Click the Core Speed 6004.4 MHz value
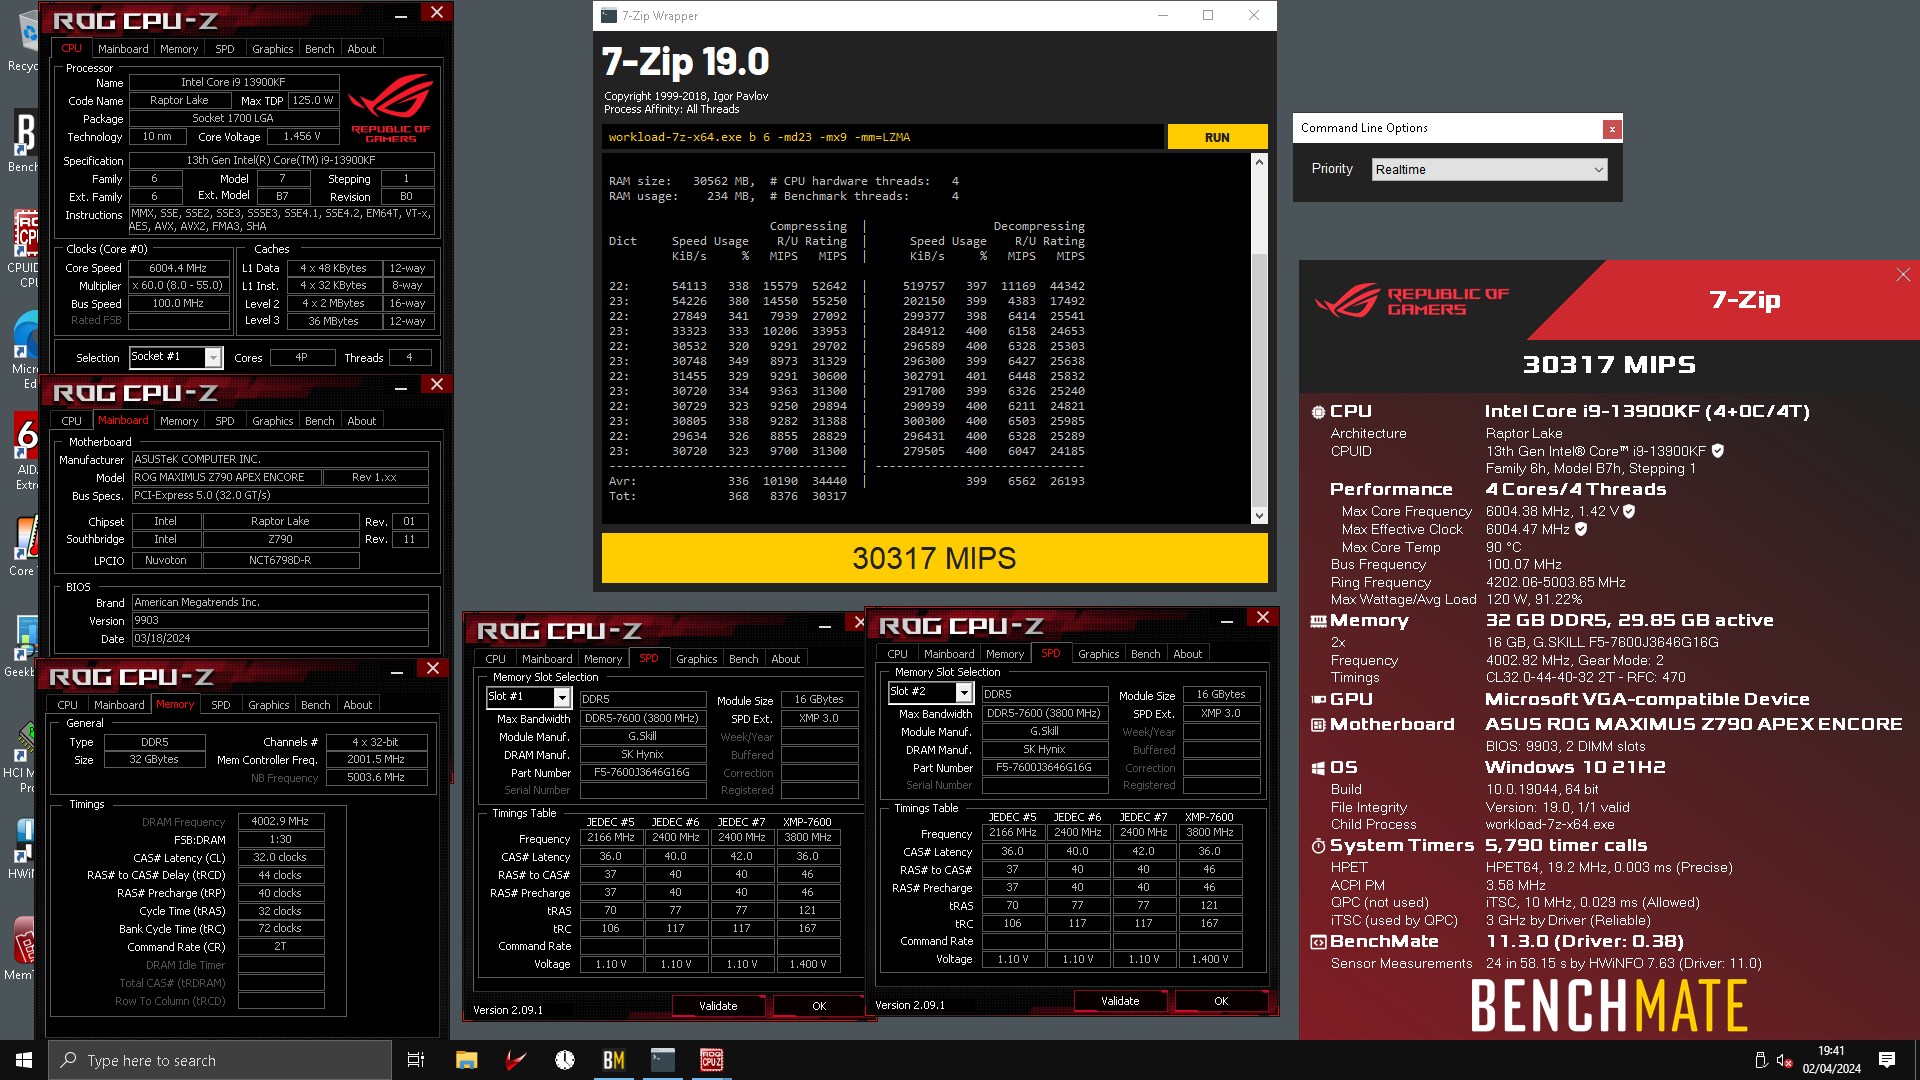Viewport: 1920px width, 1080px height. [178, 268]
